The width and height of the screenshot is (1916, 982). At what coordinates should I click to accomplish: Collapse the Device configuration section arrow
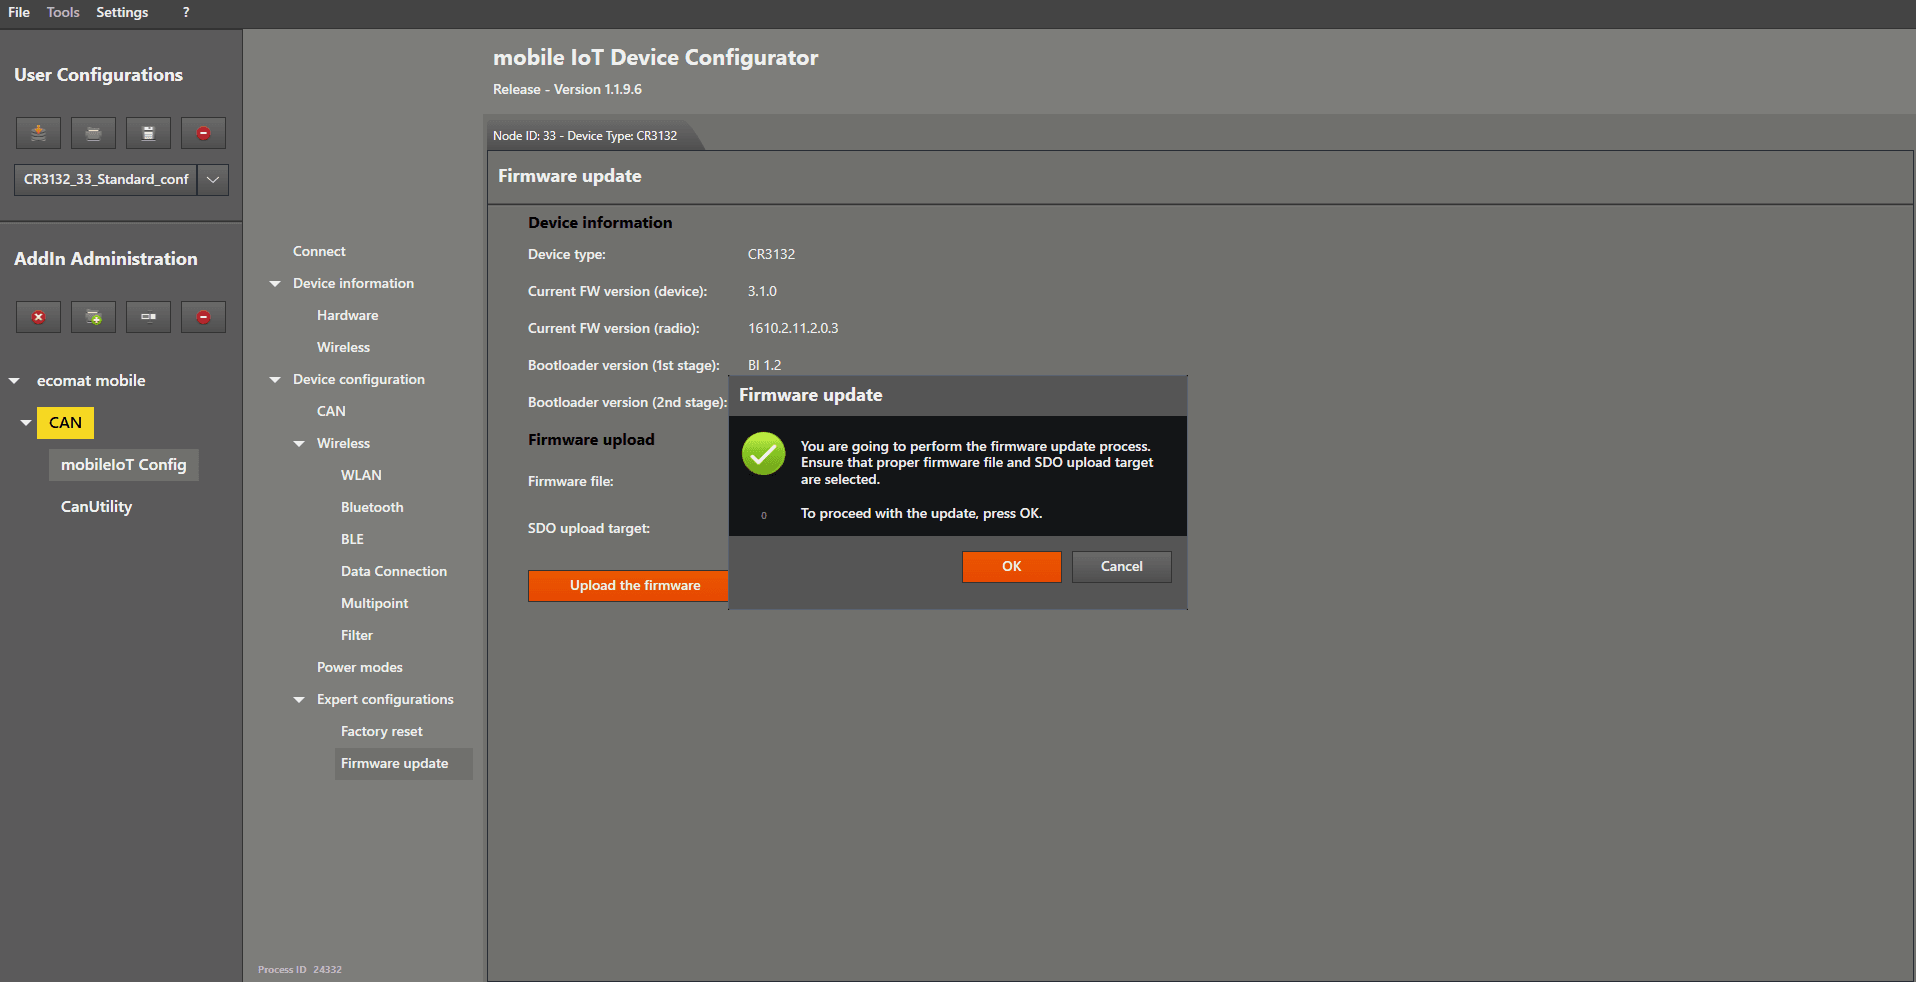point(275,380)
